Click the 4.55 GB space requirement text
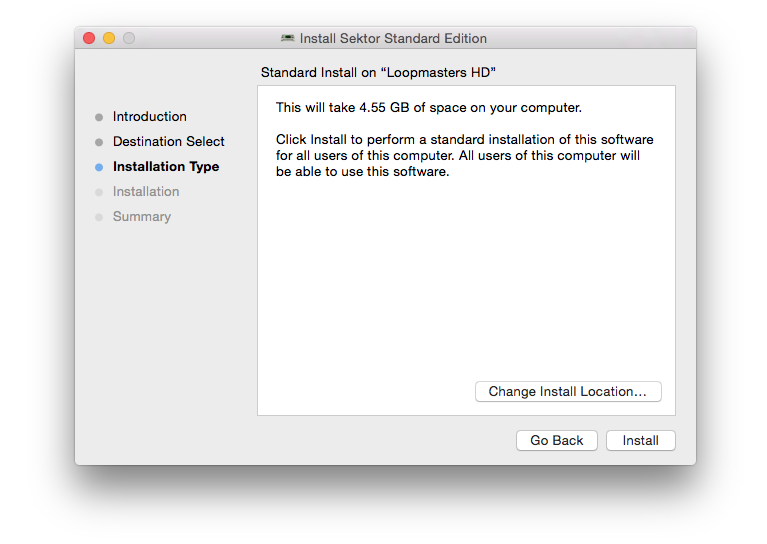The height and width of the screenshot is (544, 767). [x=428, y=107]
